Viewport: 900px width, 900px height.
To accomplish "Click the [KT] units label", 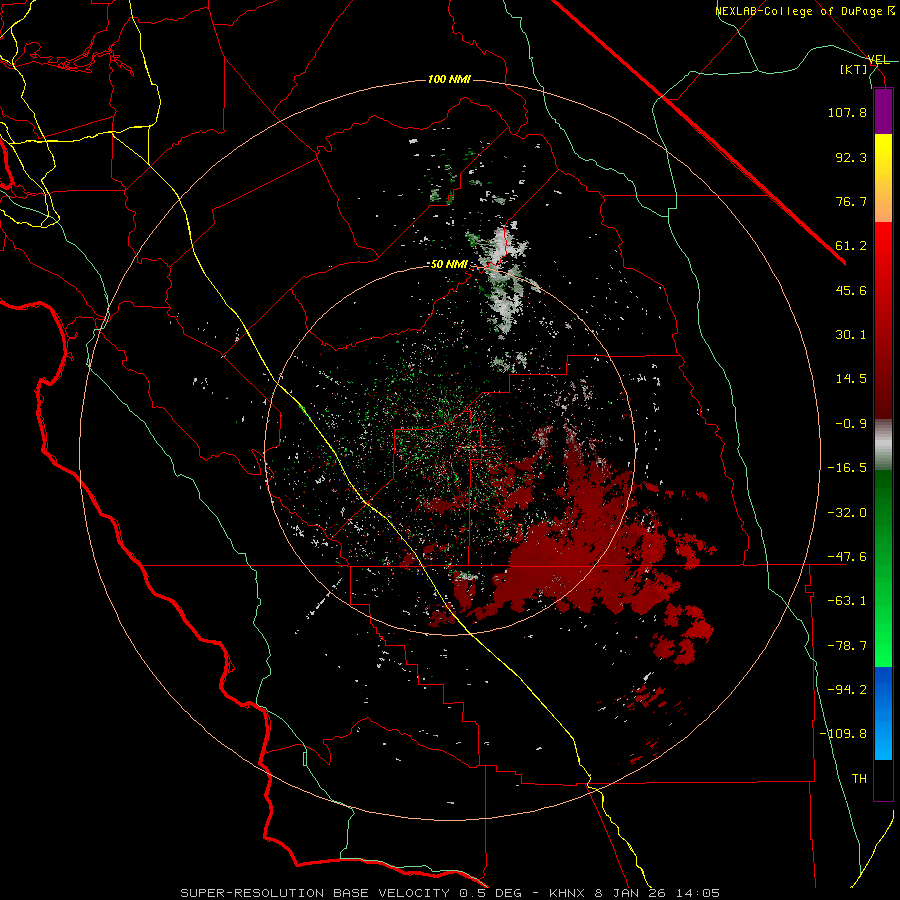I will (853, 69).
